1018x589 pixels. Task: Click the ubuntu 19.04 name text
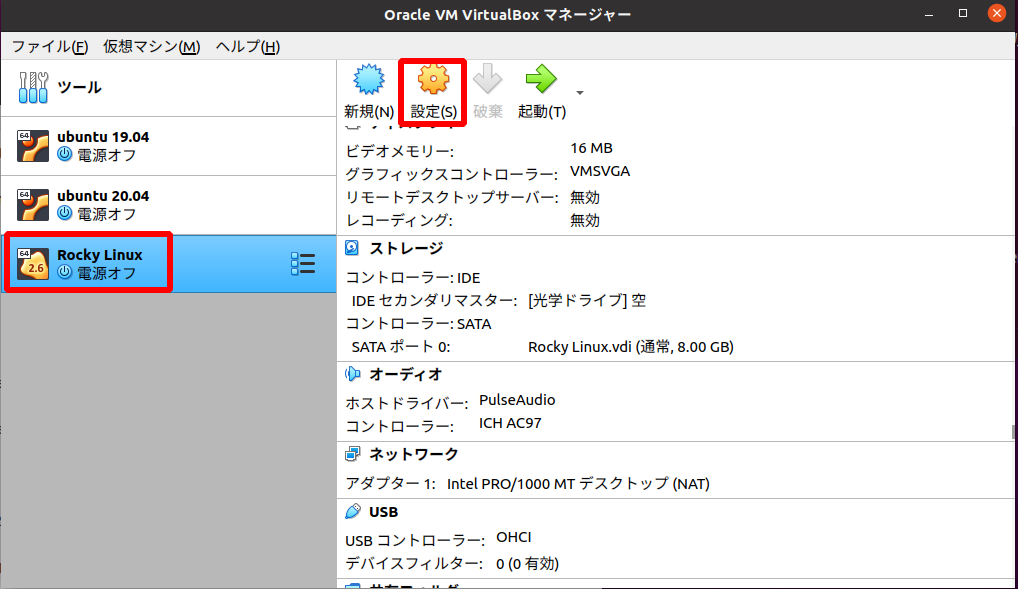coord(103,137)
